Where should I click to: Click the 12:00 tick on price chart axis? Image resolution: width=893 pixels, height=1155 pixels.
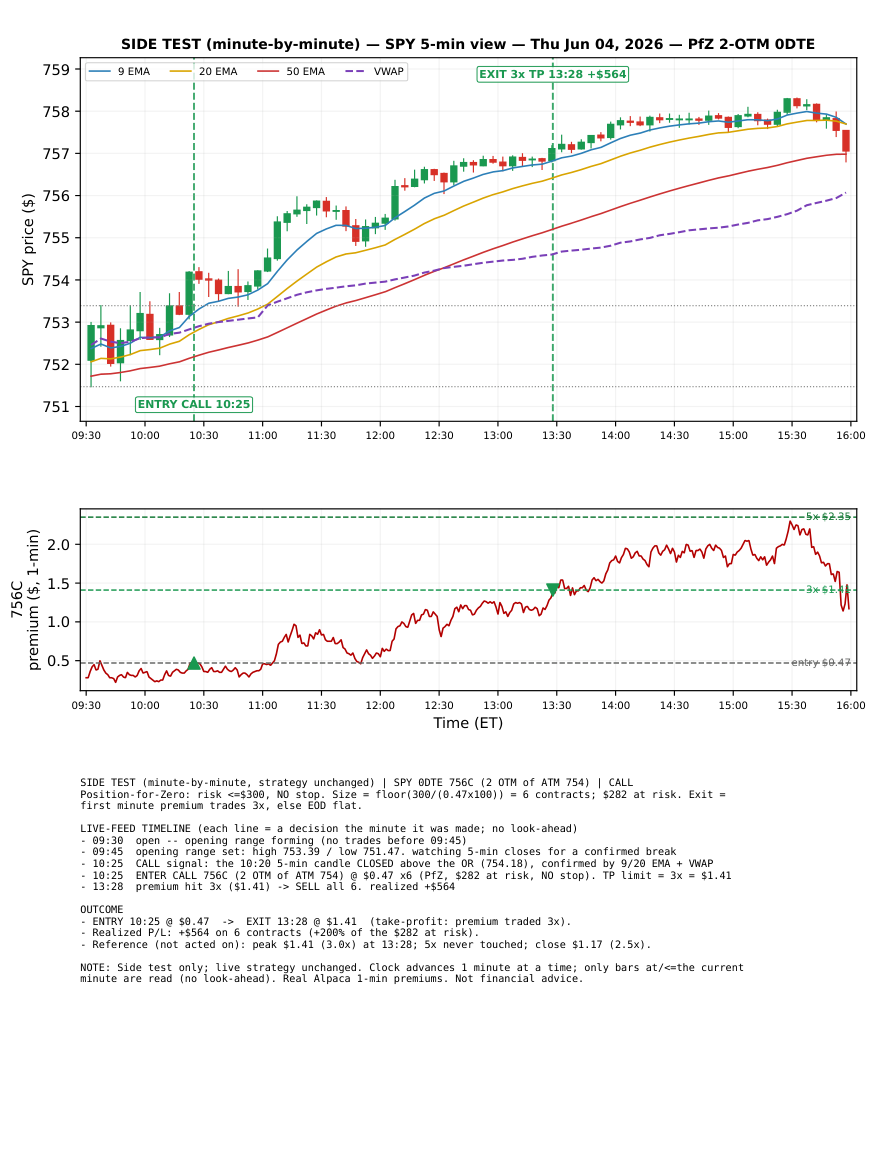tap(380, 435)
